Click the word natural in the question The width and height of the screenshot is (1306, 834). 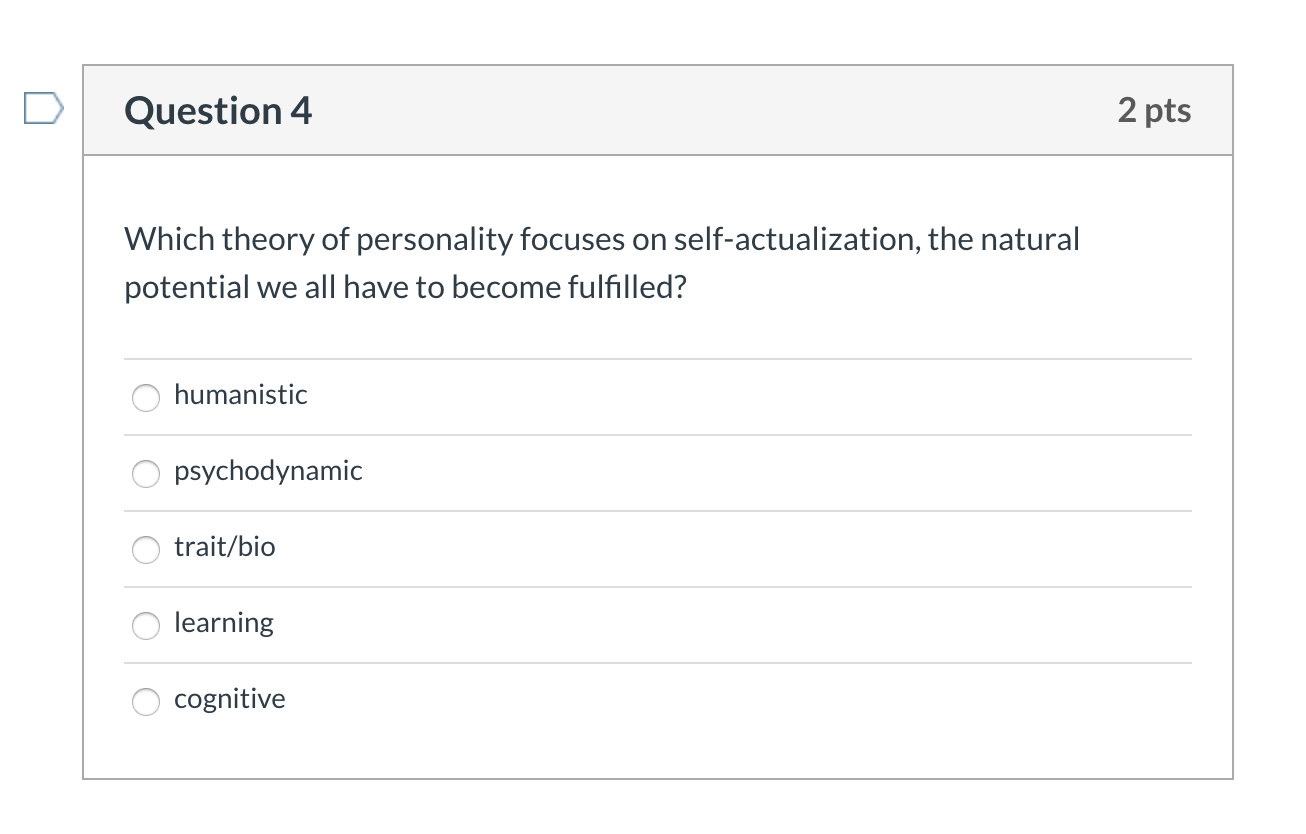point(1030,240)
